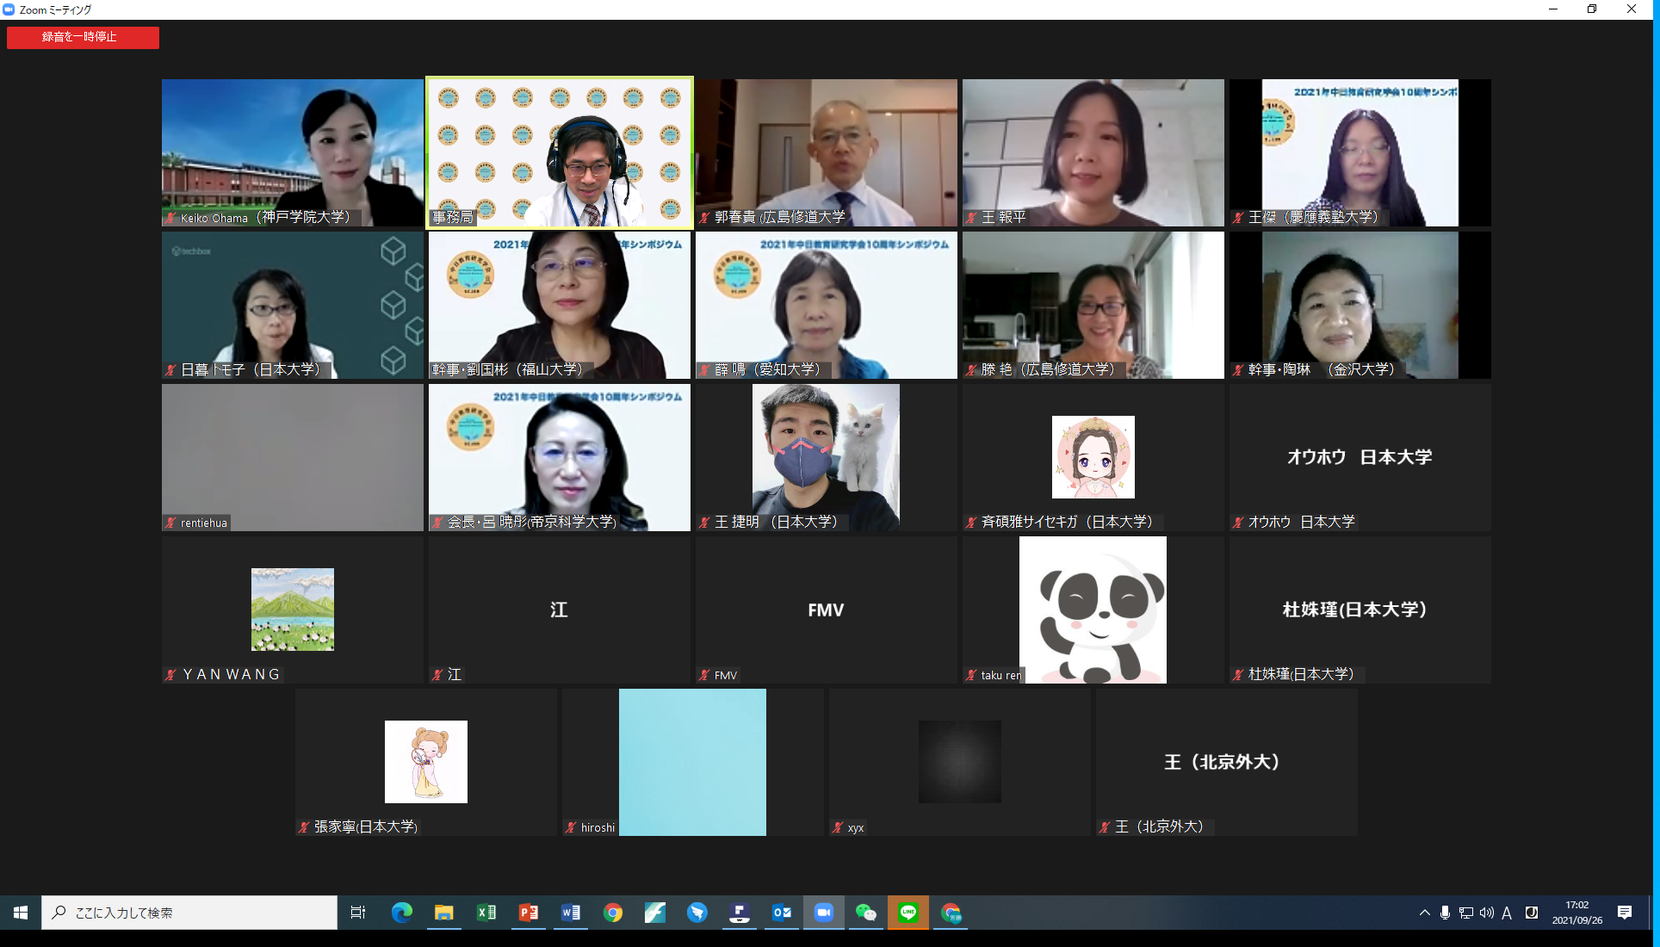The image size is (1660, 947).
Task: Expand hidden system tray icons chevron
Action: [x=1424, y=912]
